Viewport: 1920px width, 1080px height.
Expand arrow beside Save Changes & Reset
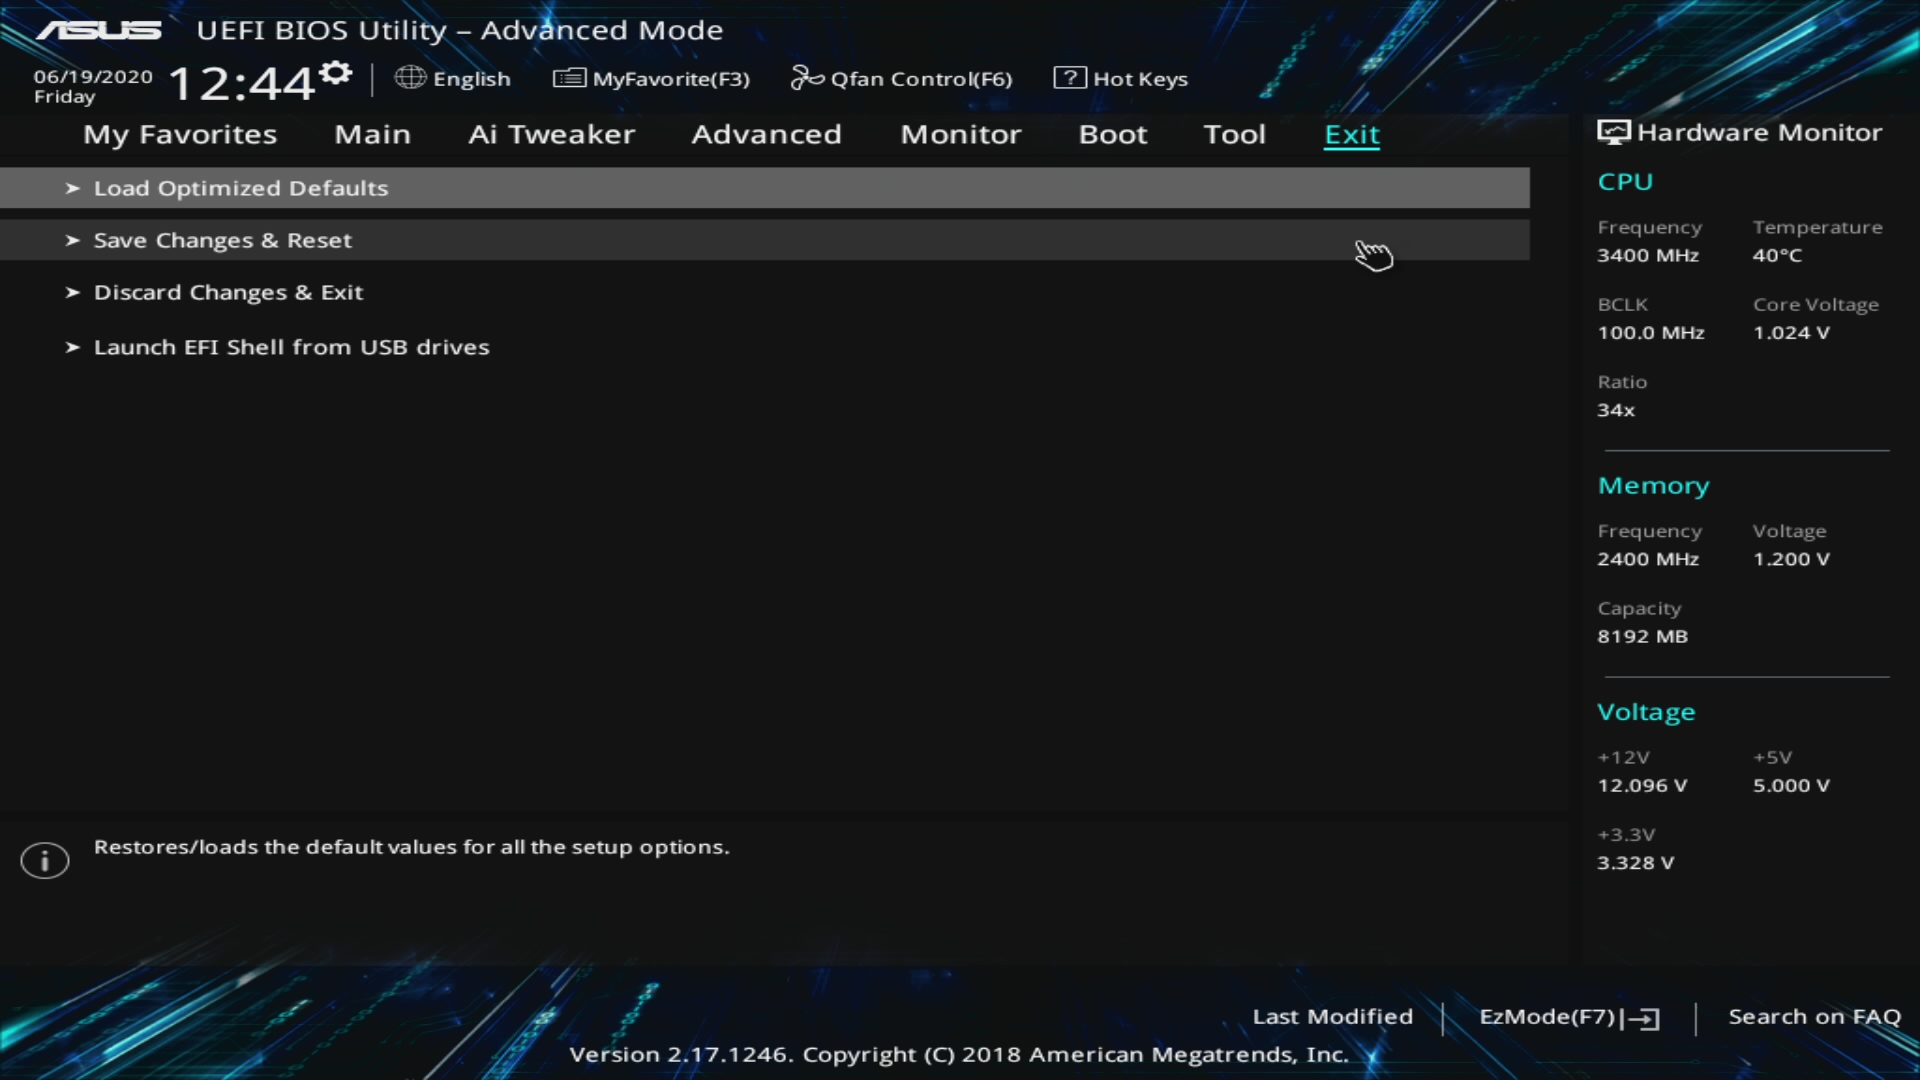[x=72, y=240]
